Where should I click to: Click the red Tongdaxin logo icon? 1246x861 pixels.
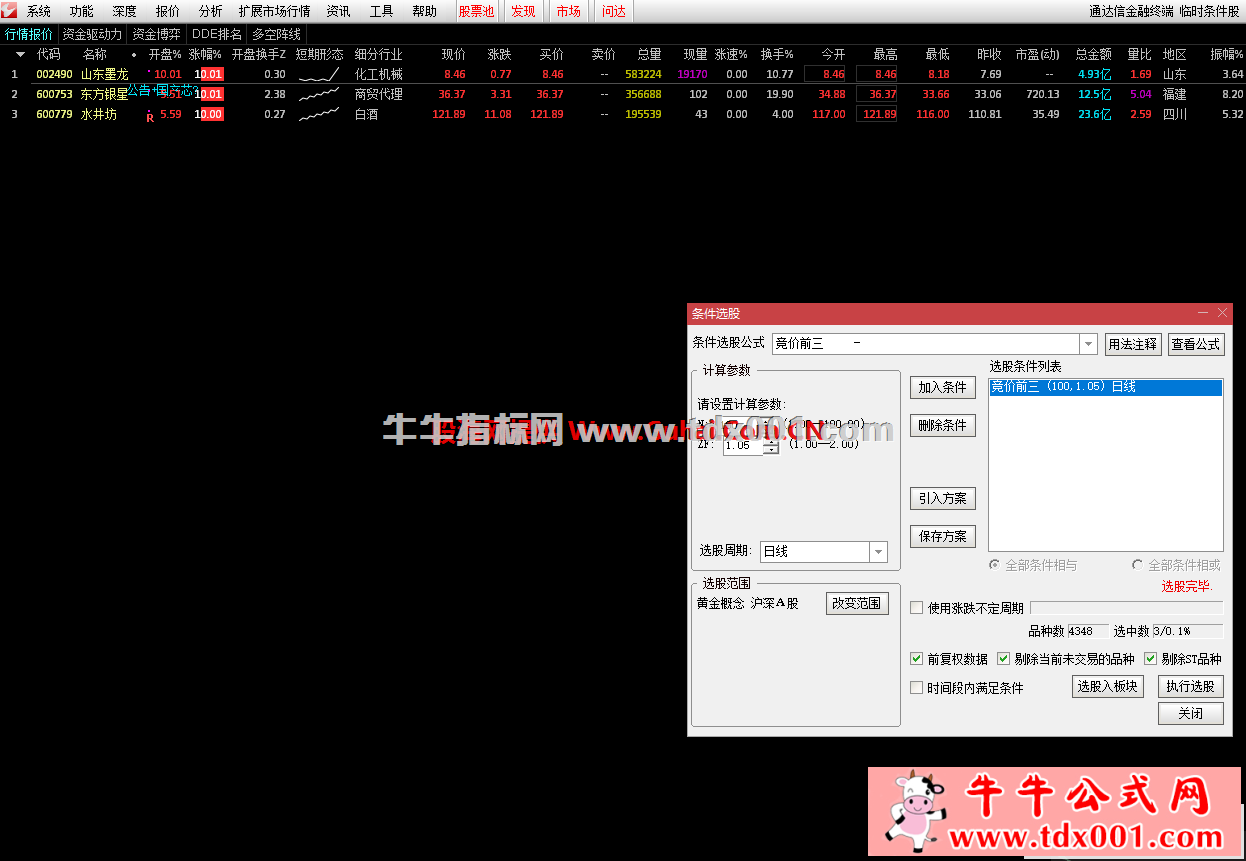click(x=8, y=11)
